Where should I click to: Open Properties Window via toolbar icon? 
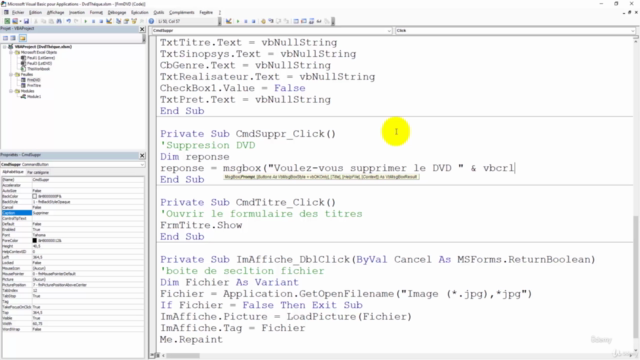[x=126, y=21]
